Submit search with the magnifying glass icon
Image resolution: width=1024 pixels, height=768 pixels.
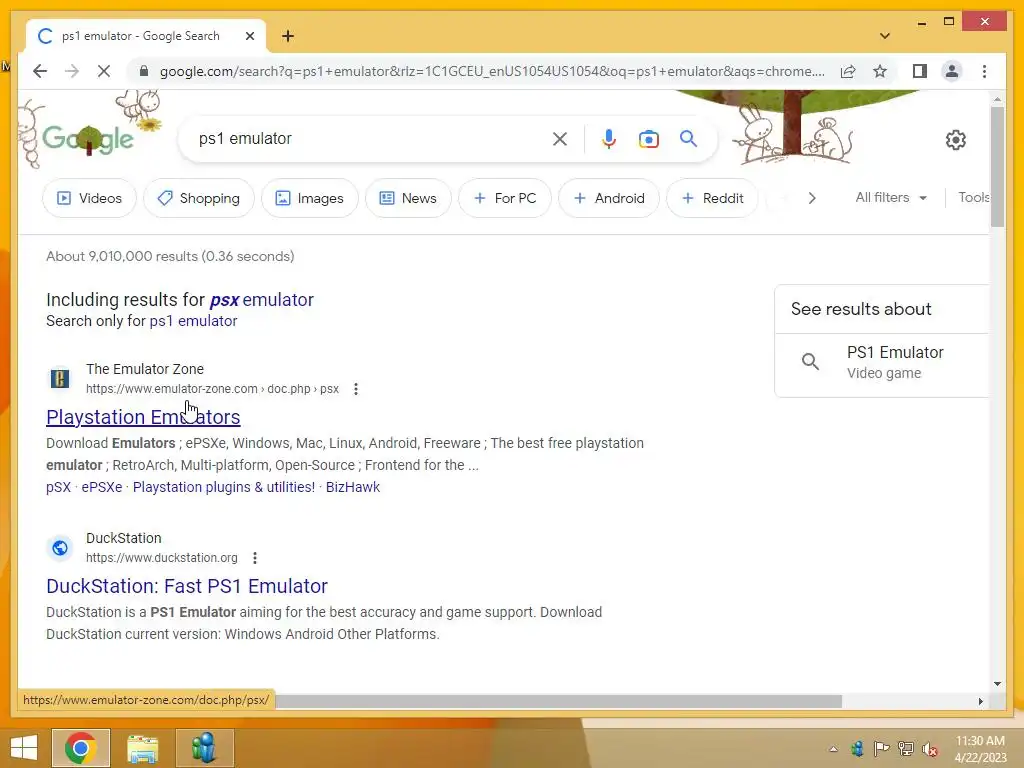pyautogui.click(x=688, y=138)
